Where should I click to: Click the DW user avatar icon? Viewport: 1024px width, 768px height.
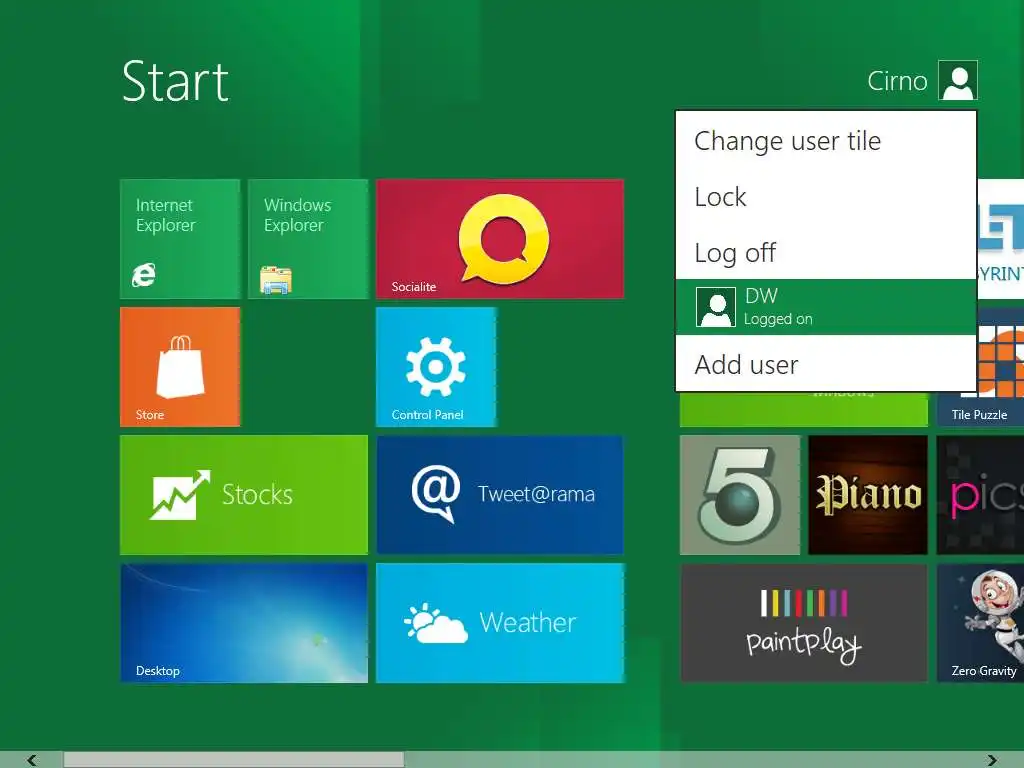[x=716, y=307]
